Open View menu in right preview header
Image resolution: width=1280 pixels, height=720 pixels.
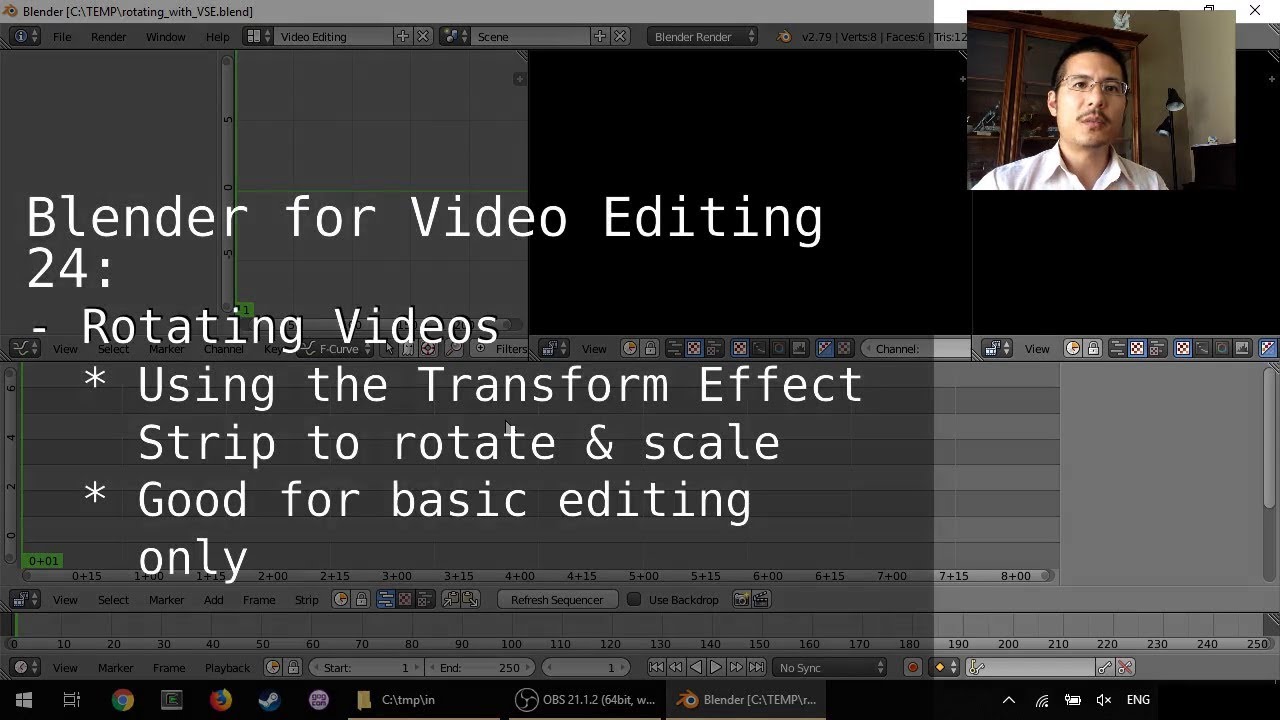pos(1037,348)
